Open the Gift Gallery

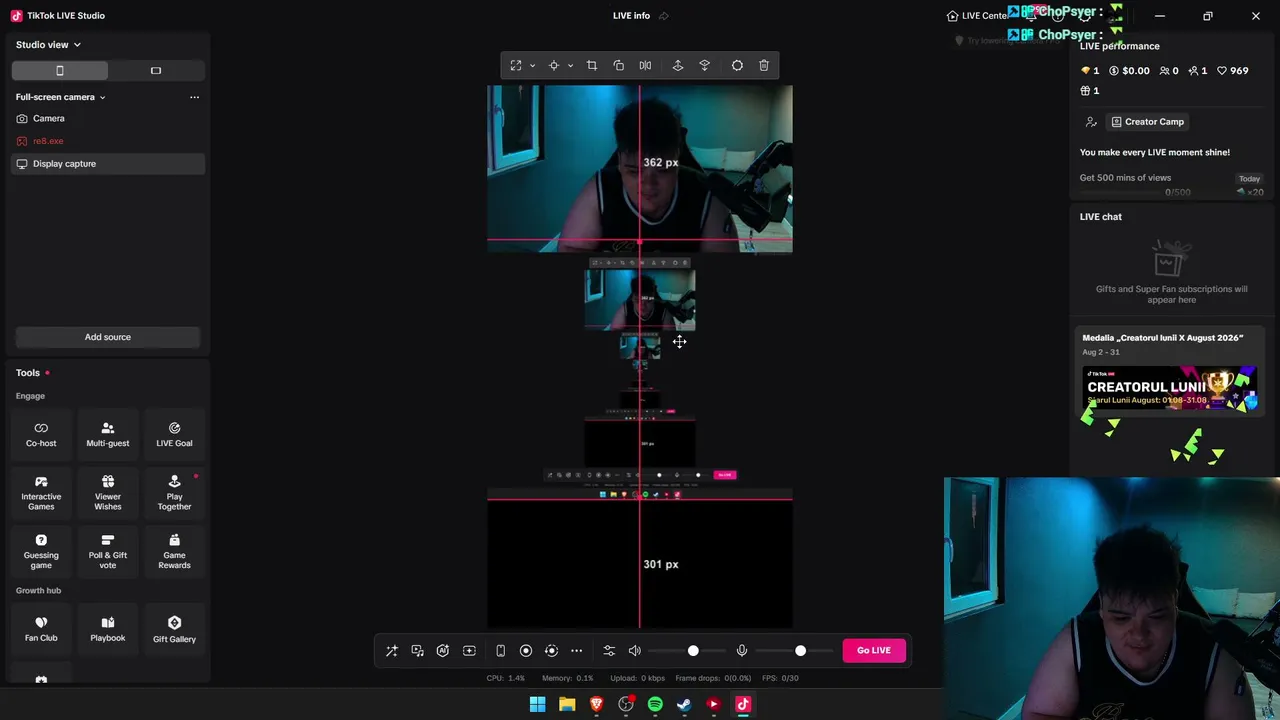pos(174,629)
